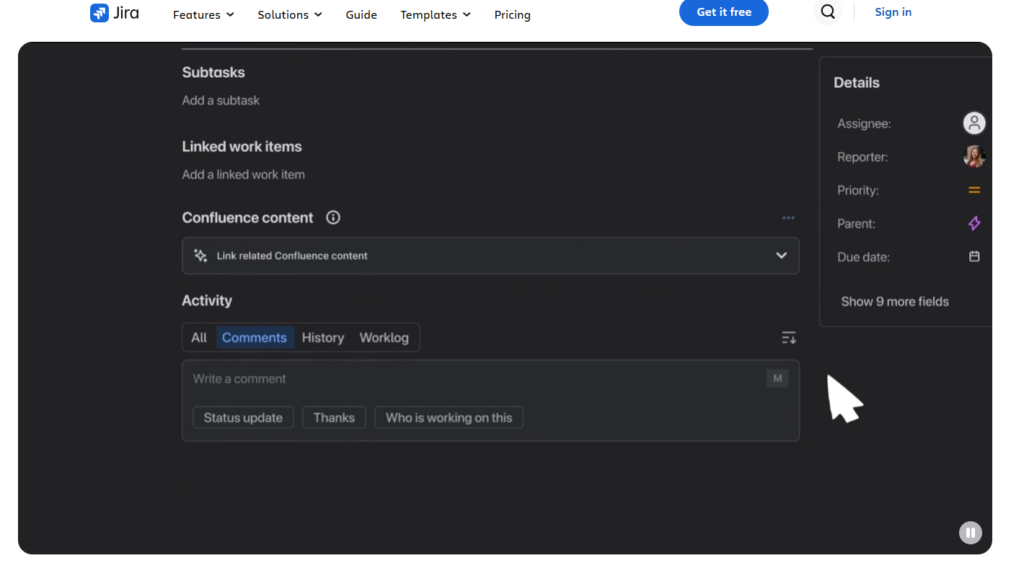The height and width of the screenshot is (571, 1024).
Task: Insert the Status update quick reply
Action: click(243, 417)
